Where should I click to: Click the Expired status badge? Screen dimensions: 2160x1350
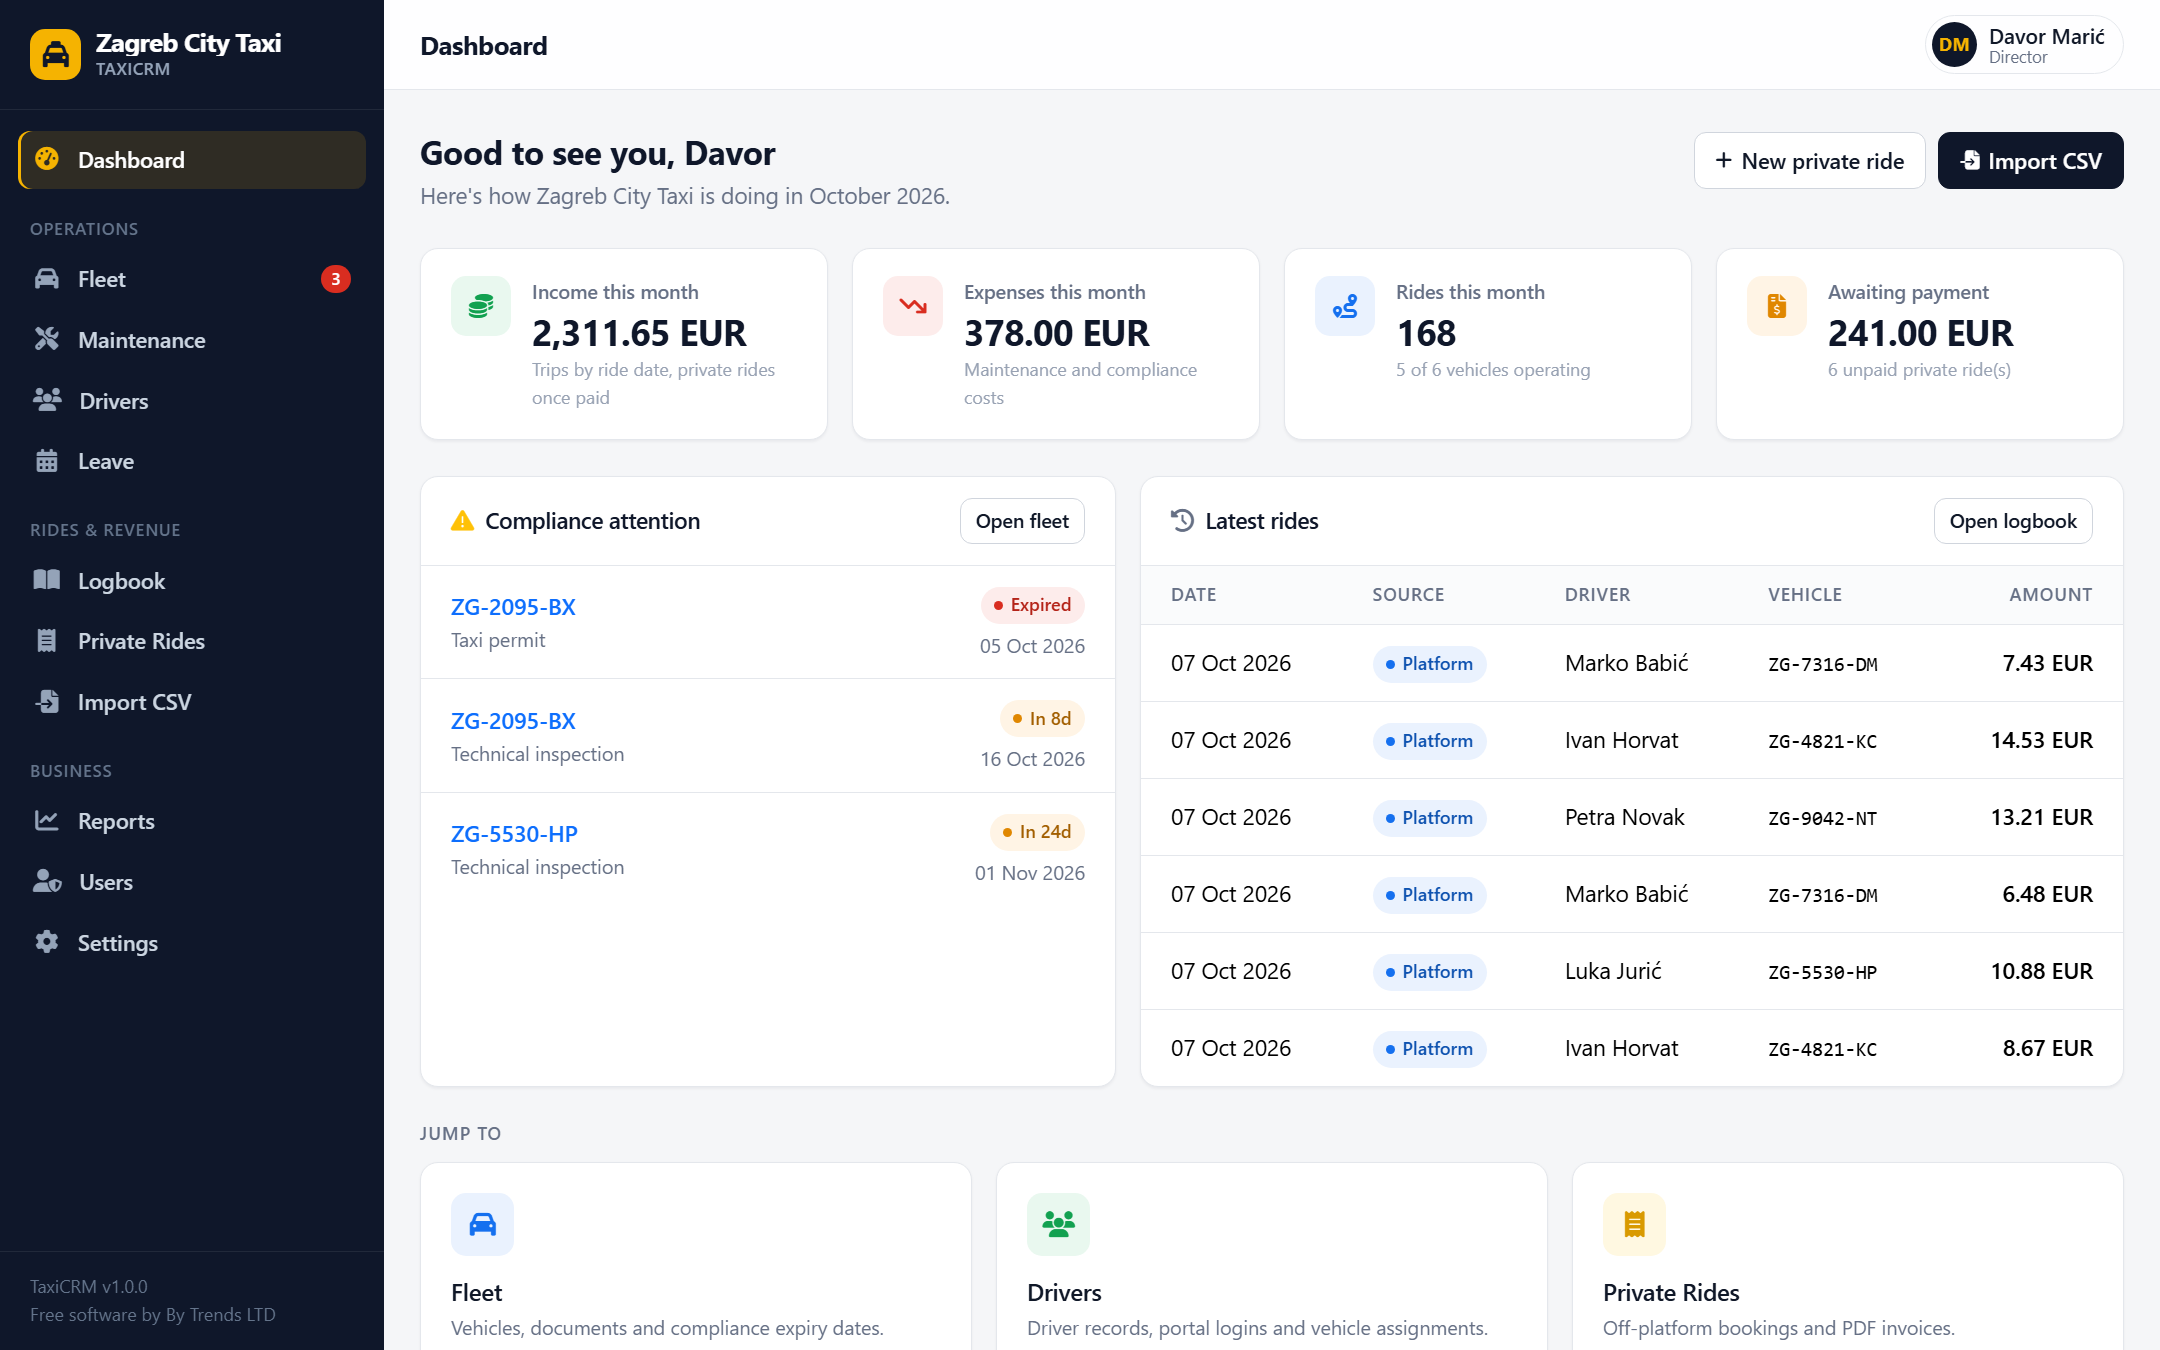pos(1032,605)
